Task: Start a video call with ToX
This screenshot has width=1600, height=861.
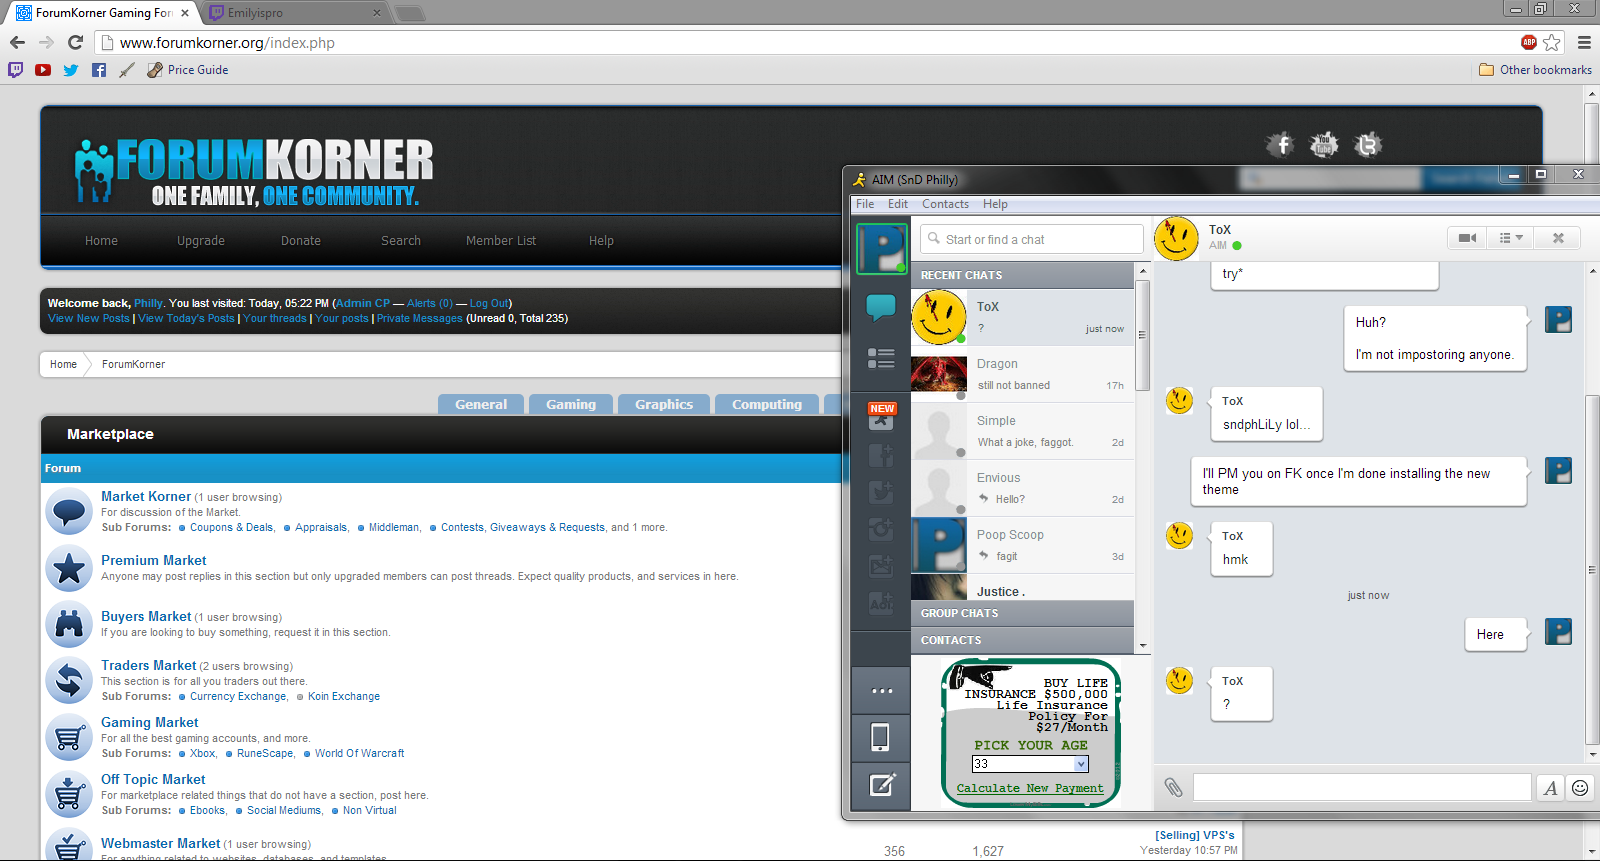Action: pyautogui.click(x=1467, y=238)
